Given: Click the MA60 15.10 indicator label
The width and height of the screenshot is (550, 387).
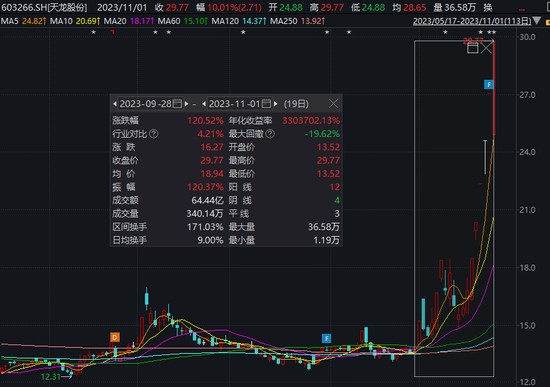Looking at the screenshot, I should [183, 21].
